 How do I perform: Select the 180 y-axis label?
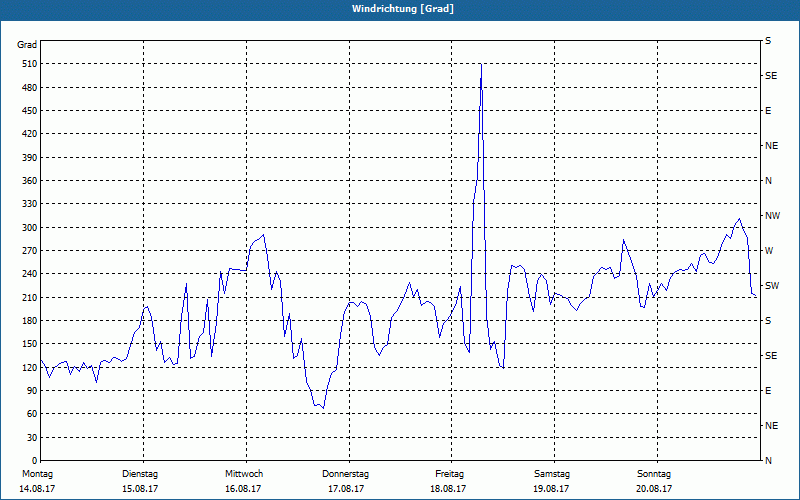pyautogui.click(x=30, y=321)
